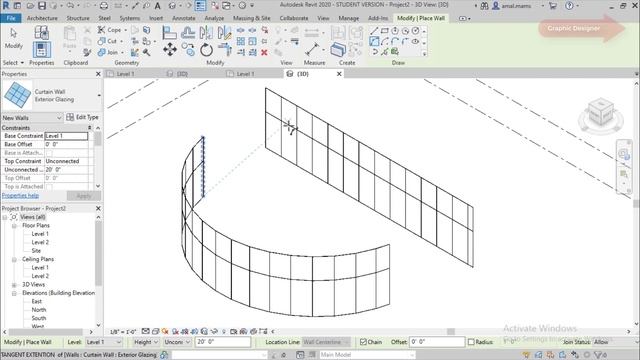
Task: Click the Help question mark icon
Action: coord(569,6)
